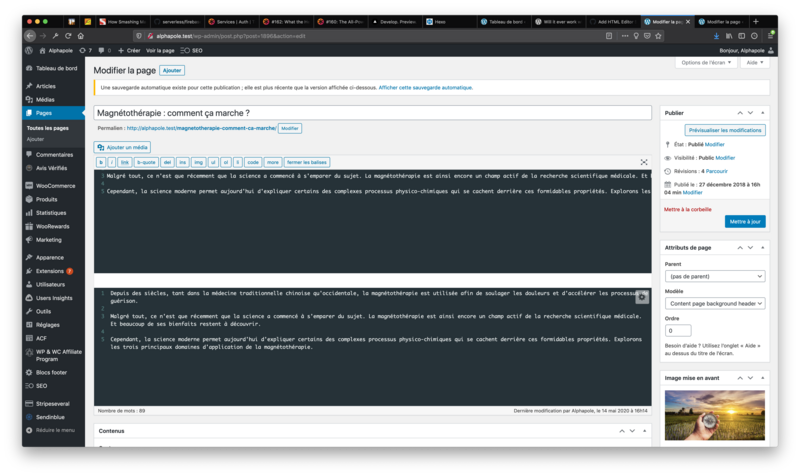Open the Modèle dropdown
Image resolution: width=800 pixels, height=476 pixels.
[715, 303]
